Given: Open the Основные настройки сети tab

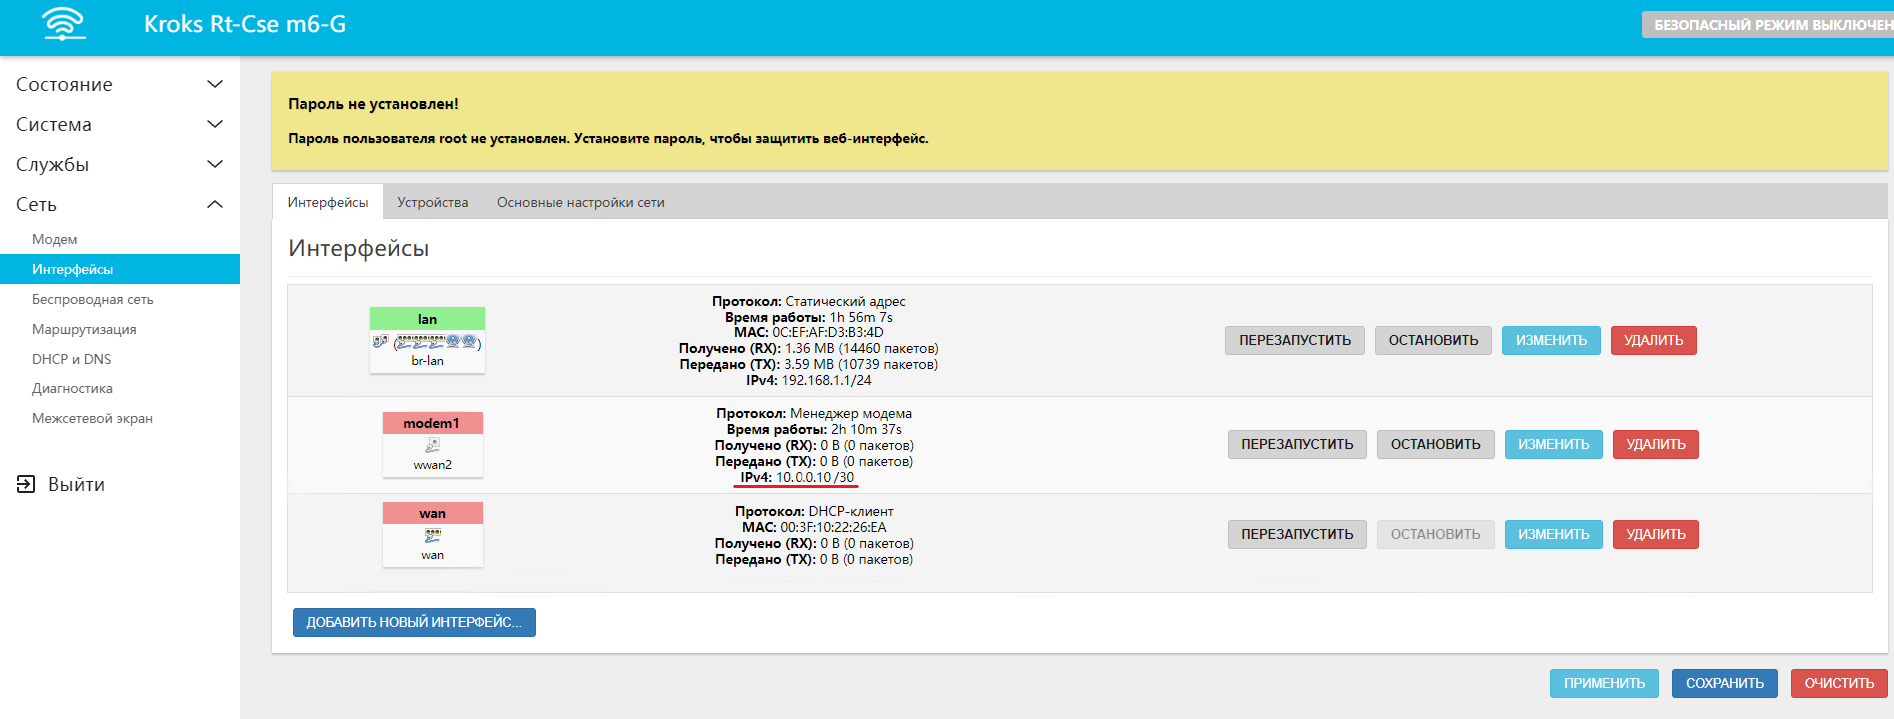Looking at the screenshot, I should [580, 203].
